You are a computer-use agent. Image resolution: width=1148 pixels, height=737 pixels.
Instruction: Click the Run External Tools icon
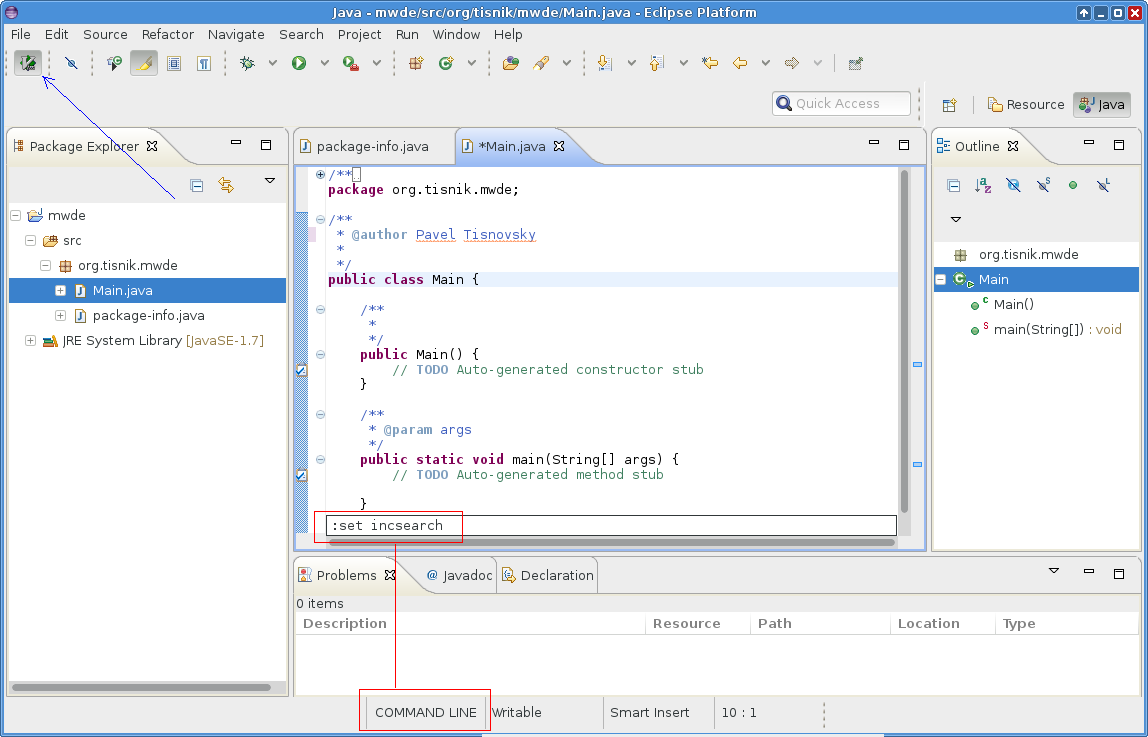coord(351,64)
